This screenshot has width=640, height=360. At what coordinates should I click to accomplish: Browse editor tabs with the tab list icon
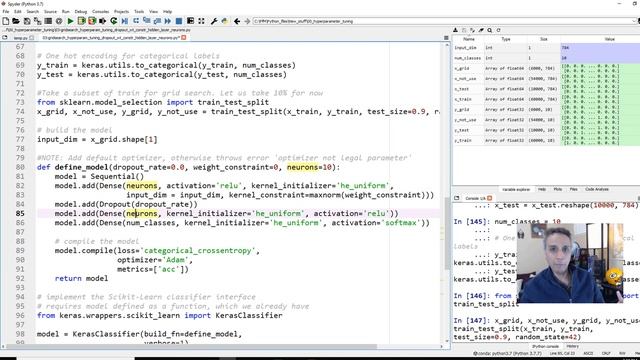(5, 38)
